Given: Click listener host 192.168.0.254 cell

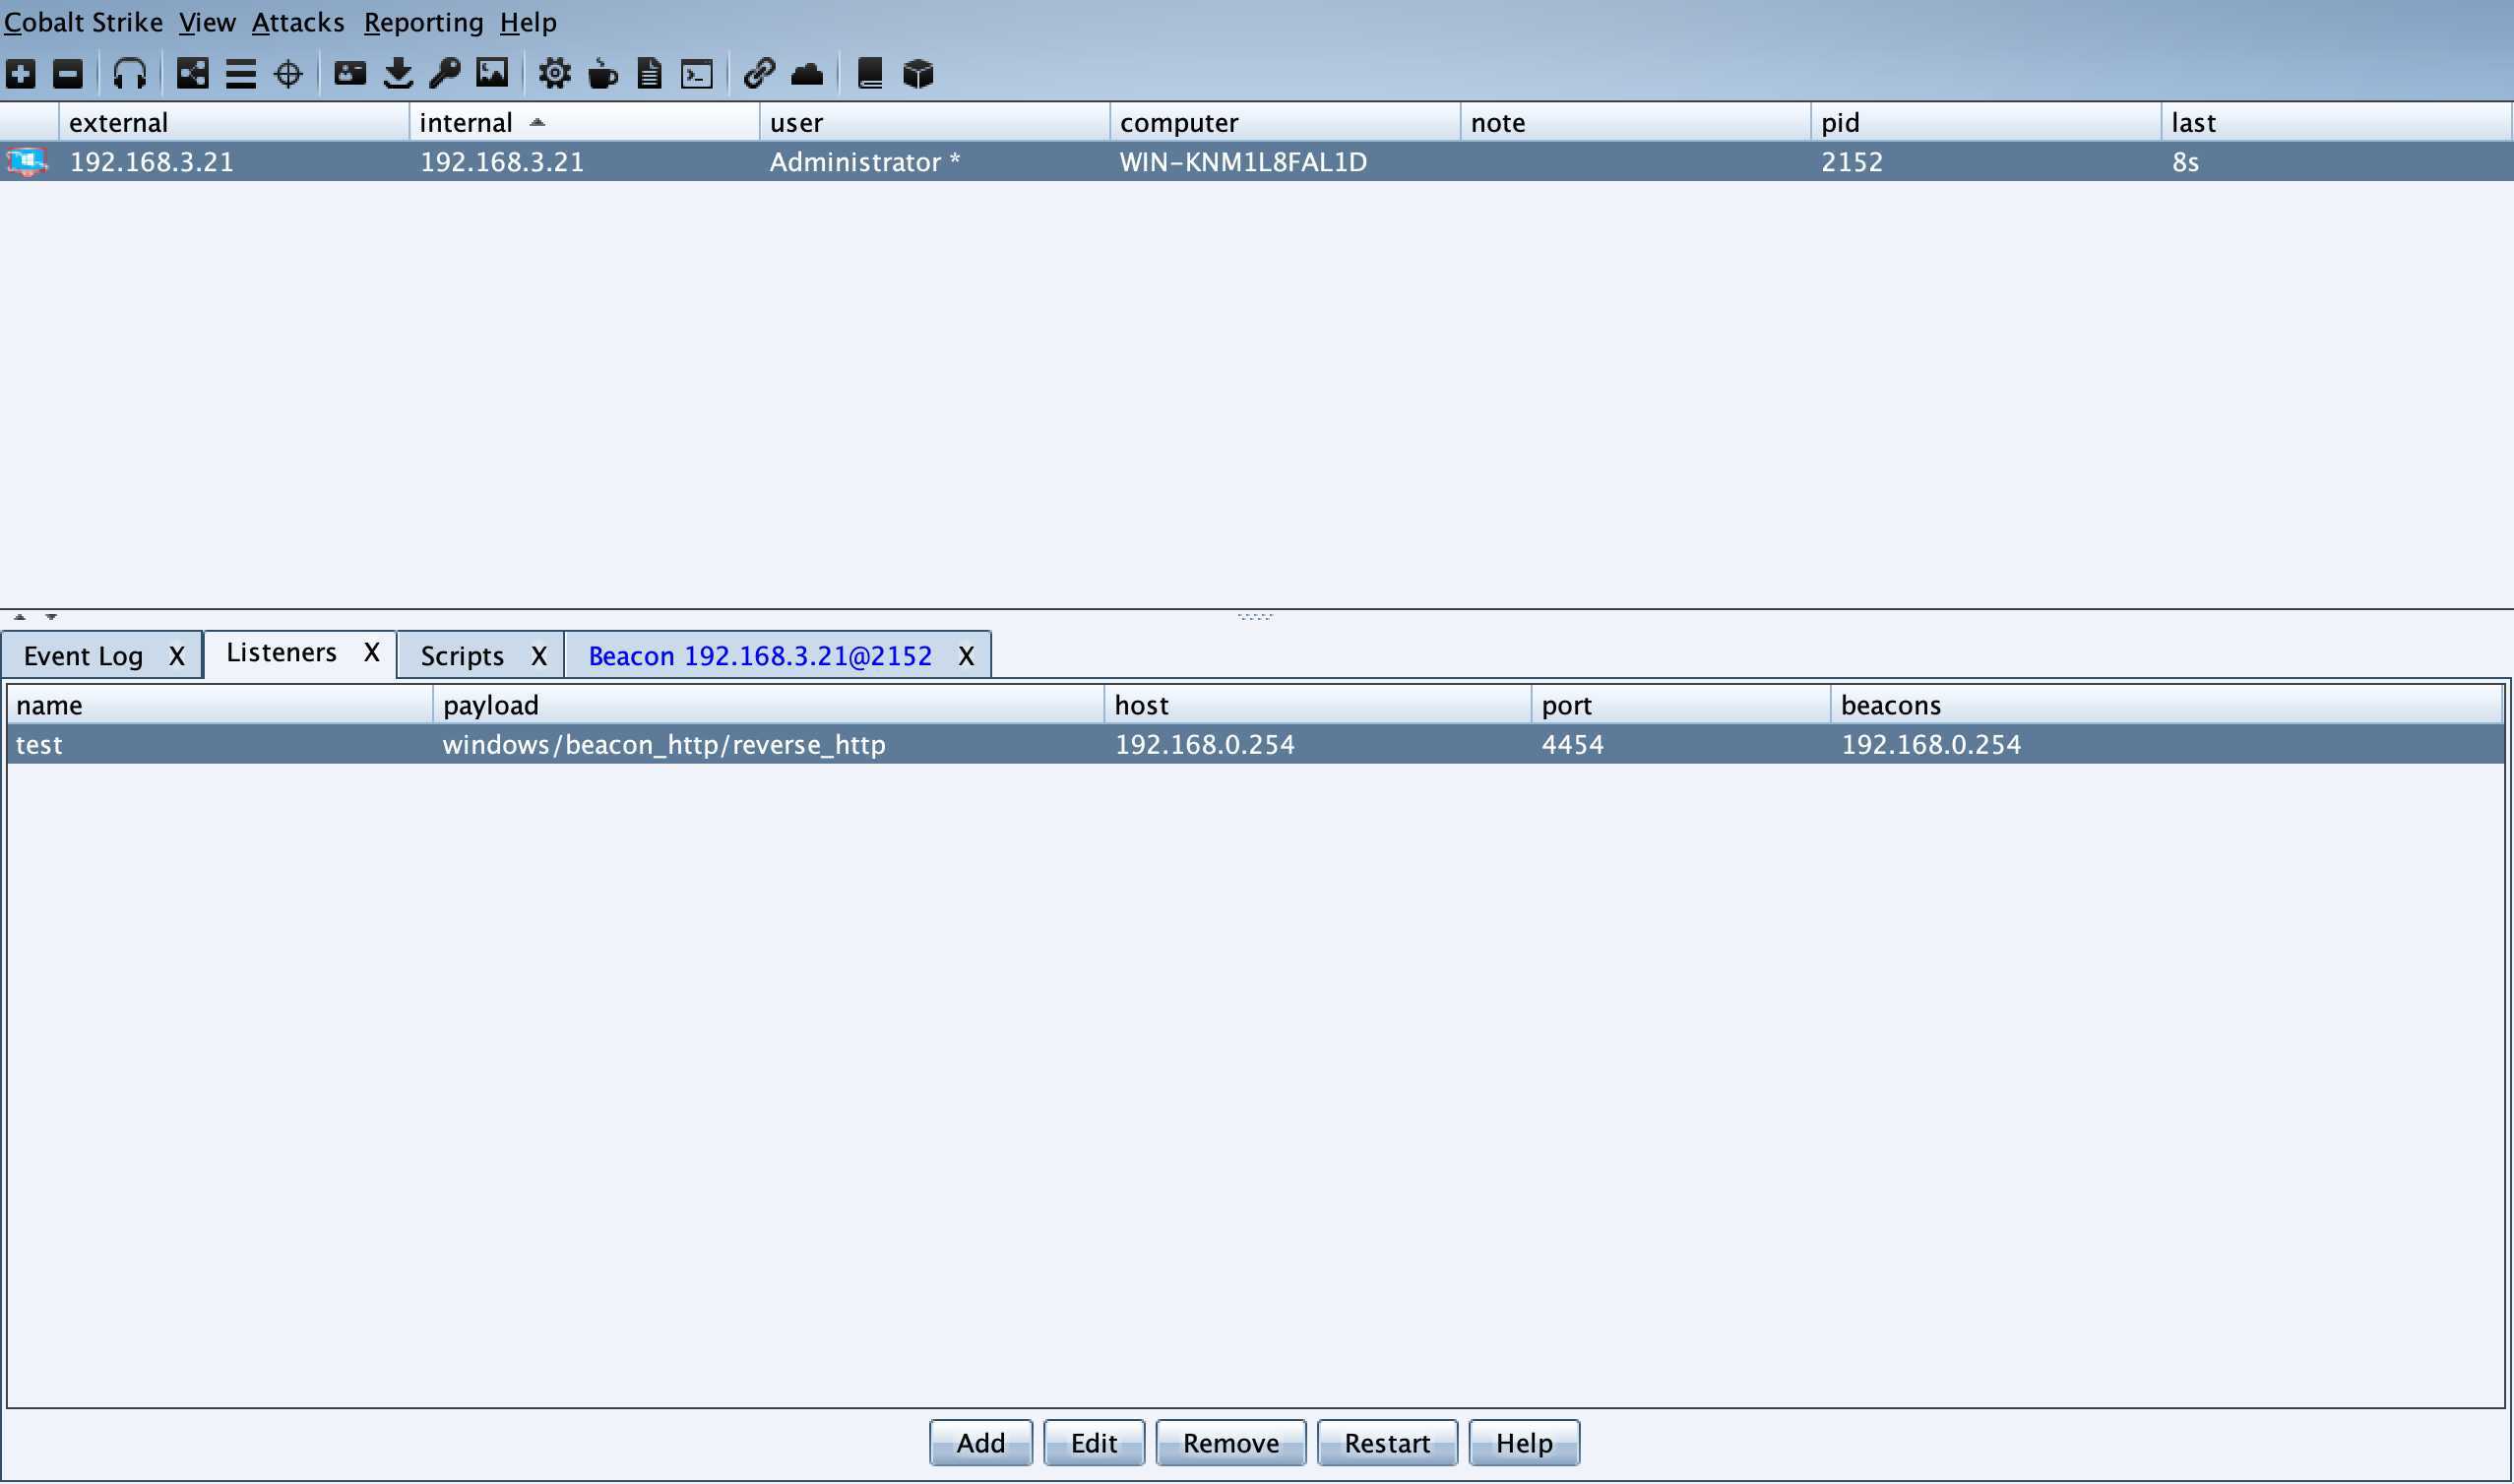Looking at the screenshot, I should pos(1318,746).
